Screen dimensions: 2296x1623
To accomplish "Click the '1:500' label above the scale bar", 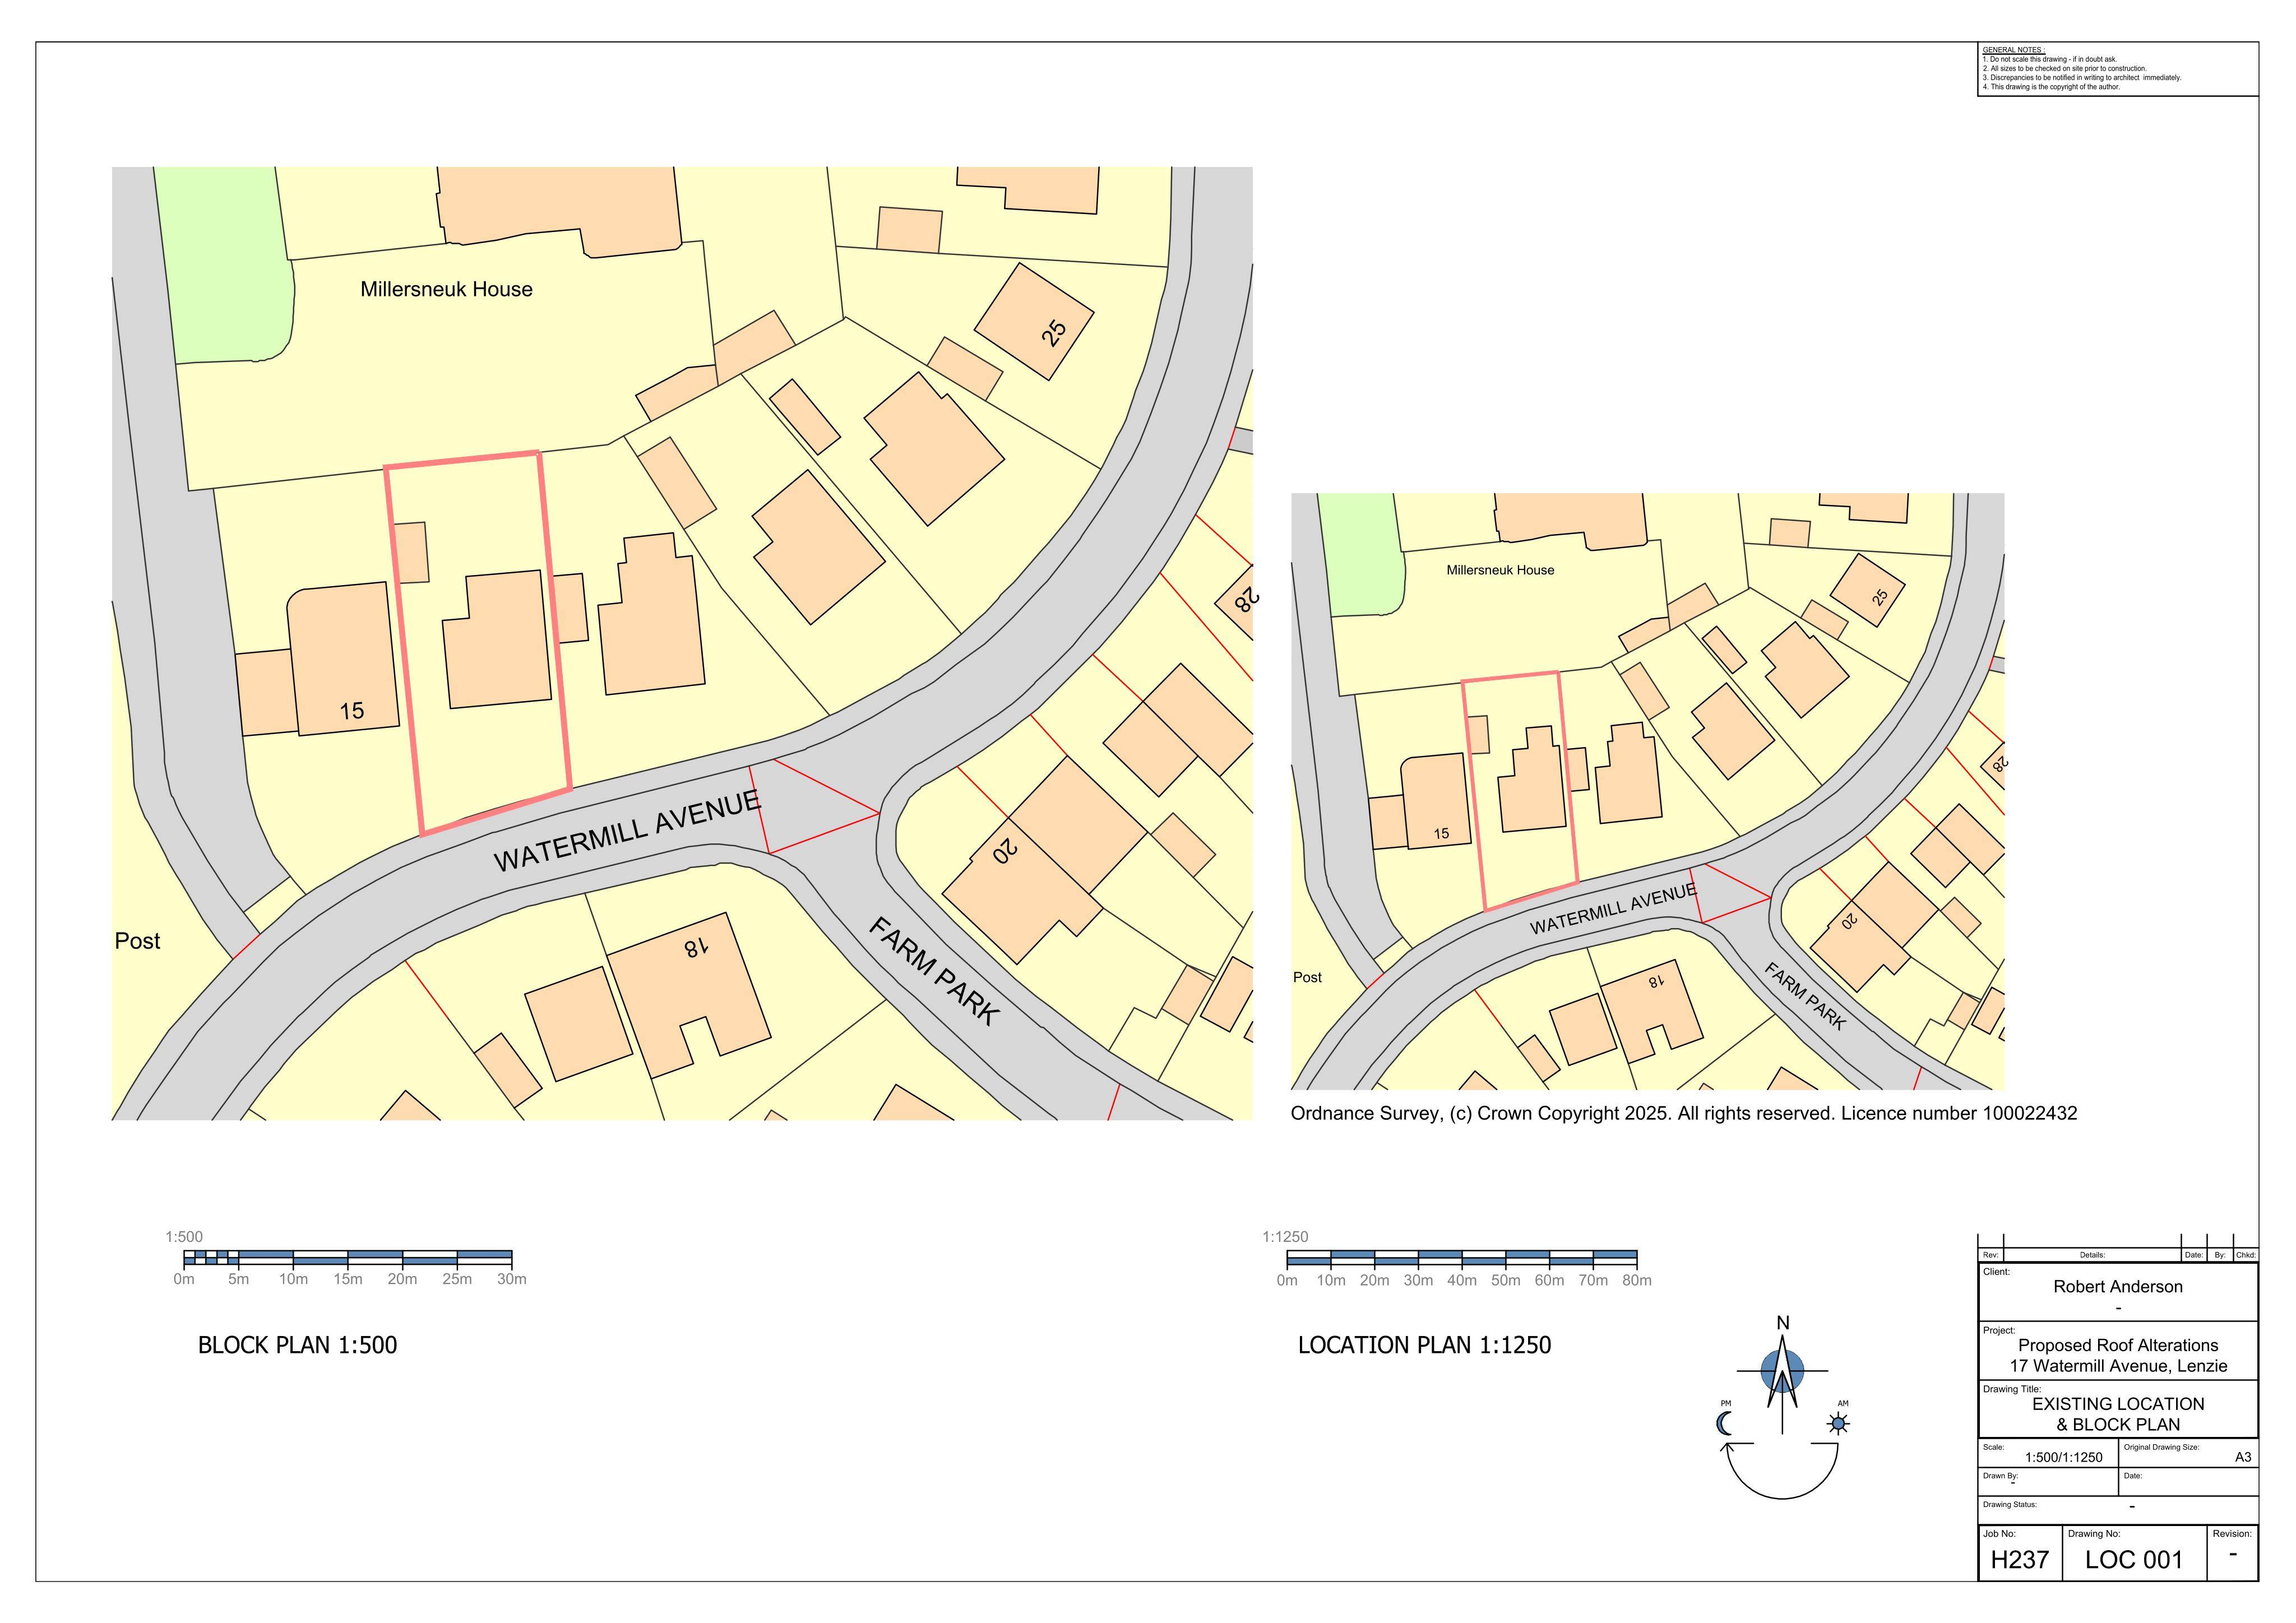I will point(184,1237).
